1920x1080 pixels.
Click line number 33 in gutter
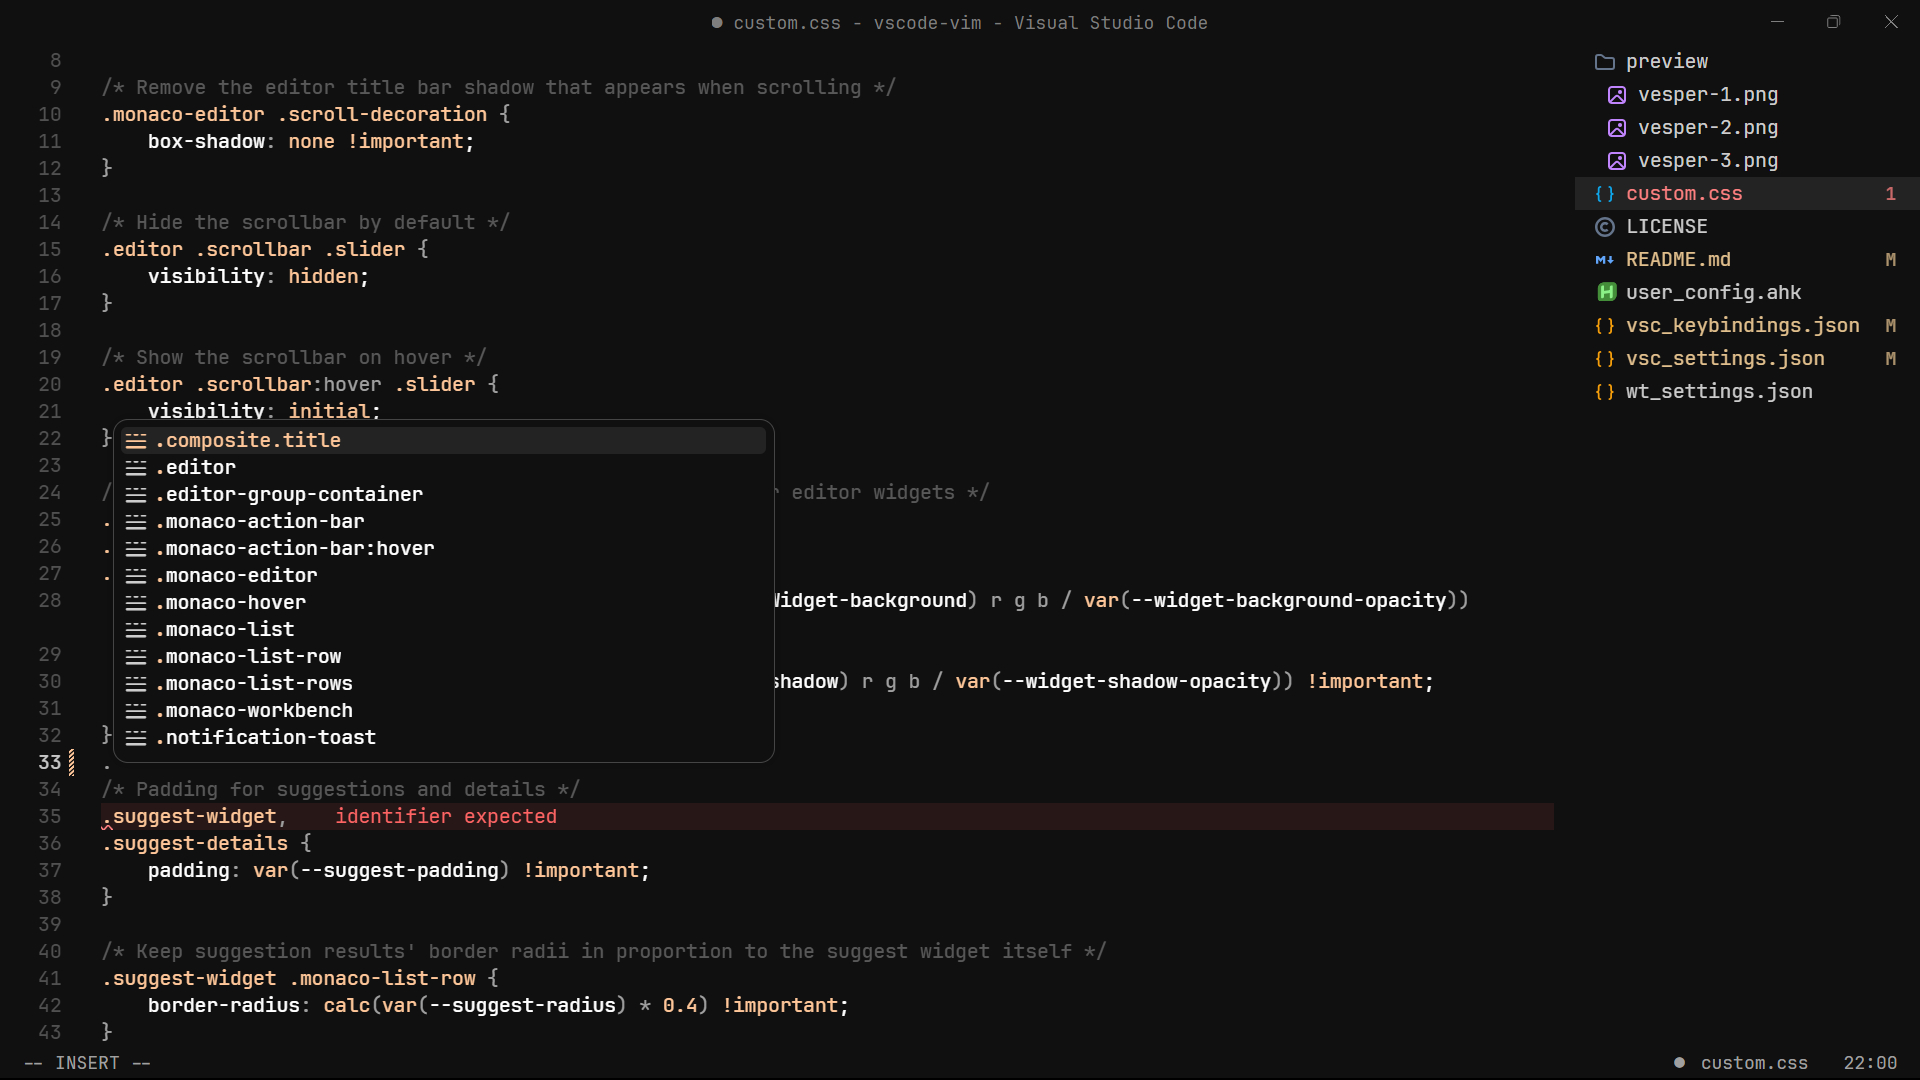point(50,763)
